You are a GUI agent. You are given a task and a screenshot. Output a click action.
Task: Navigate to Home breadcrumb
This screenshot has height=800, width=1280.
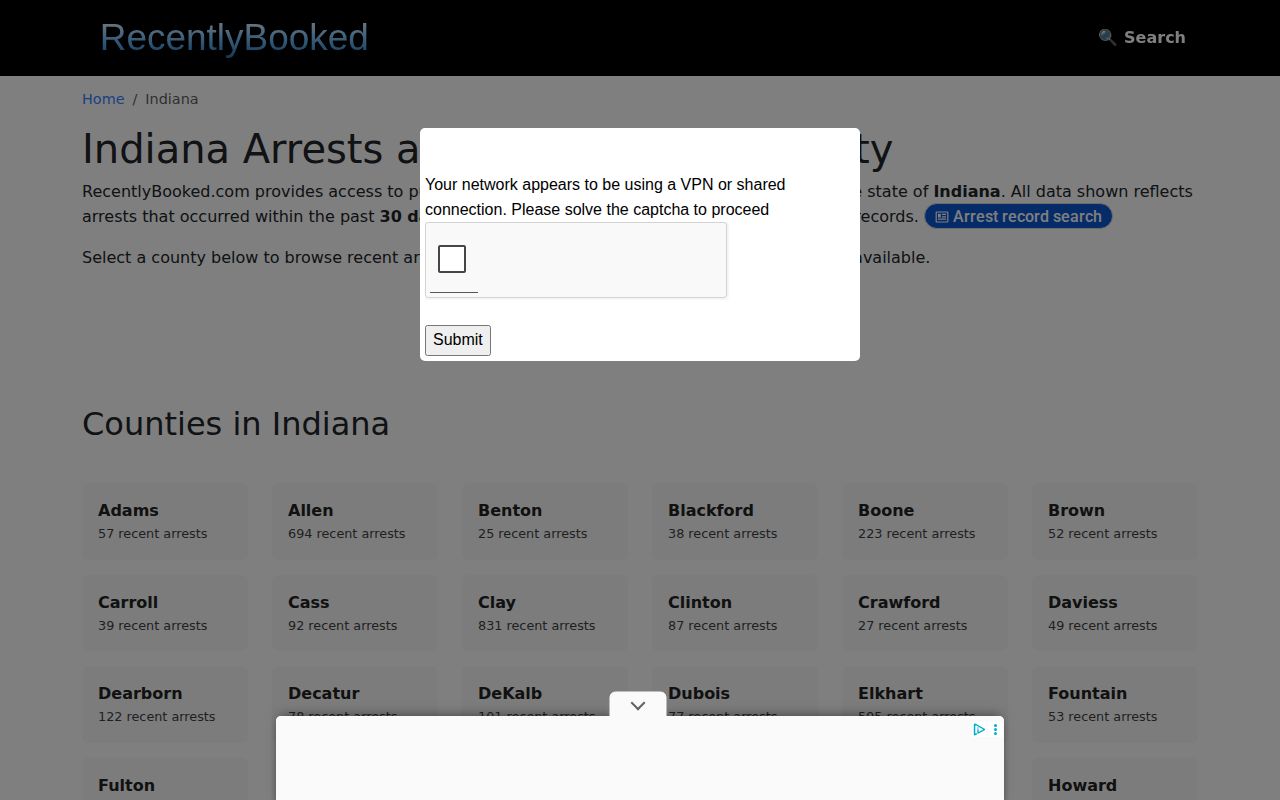pos(103,99)
